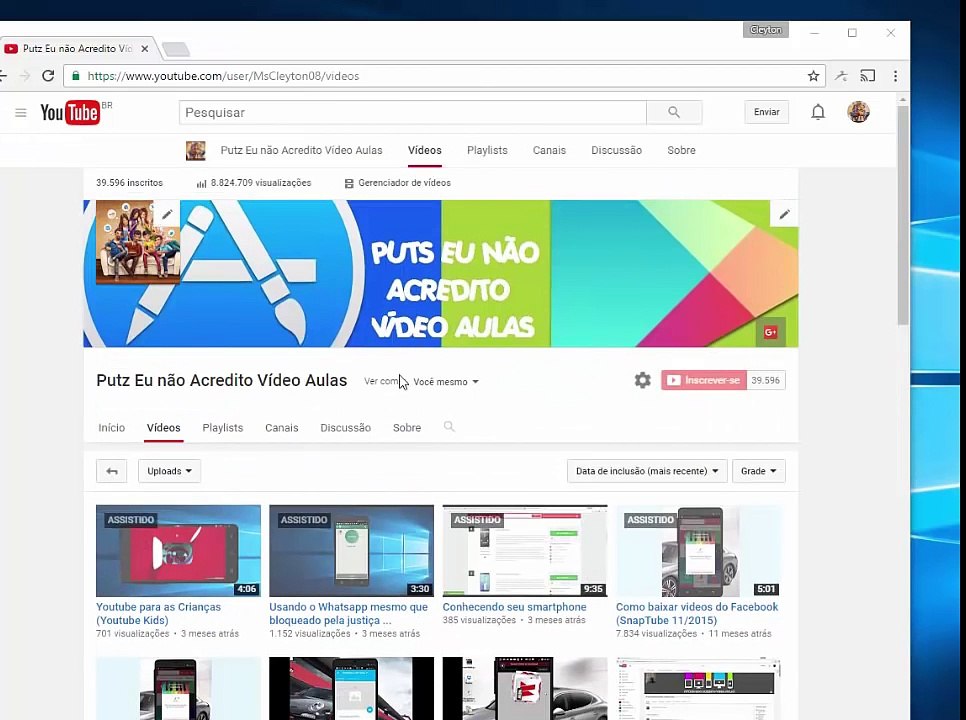Open the Grade view dropdown
Screen dimensions: 966x720
758,471
